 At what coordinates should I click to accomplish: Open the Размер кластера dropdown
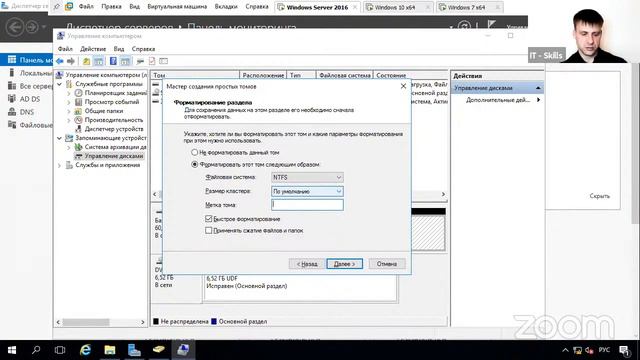(307, 191)
